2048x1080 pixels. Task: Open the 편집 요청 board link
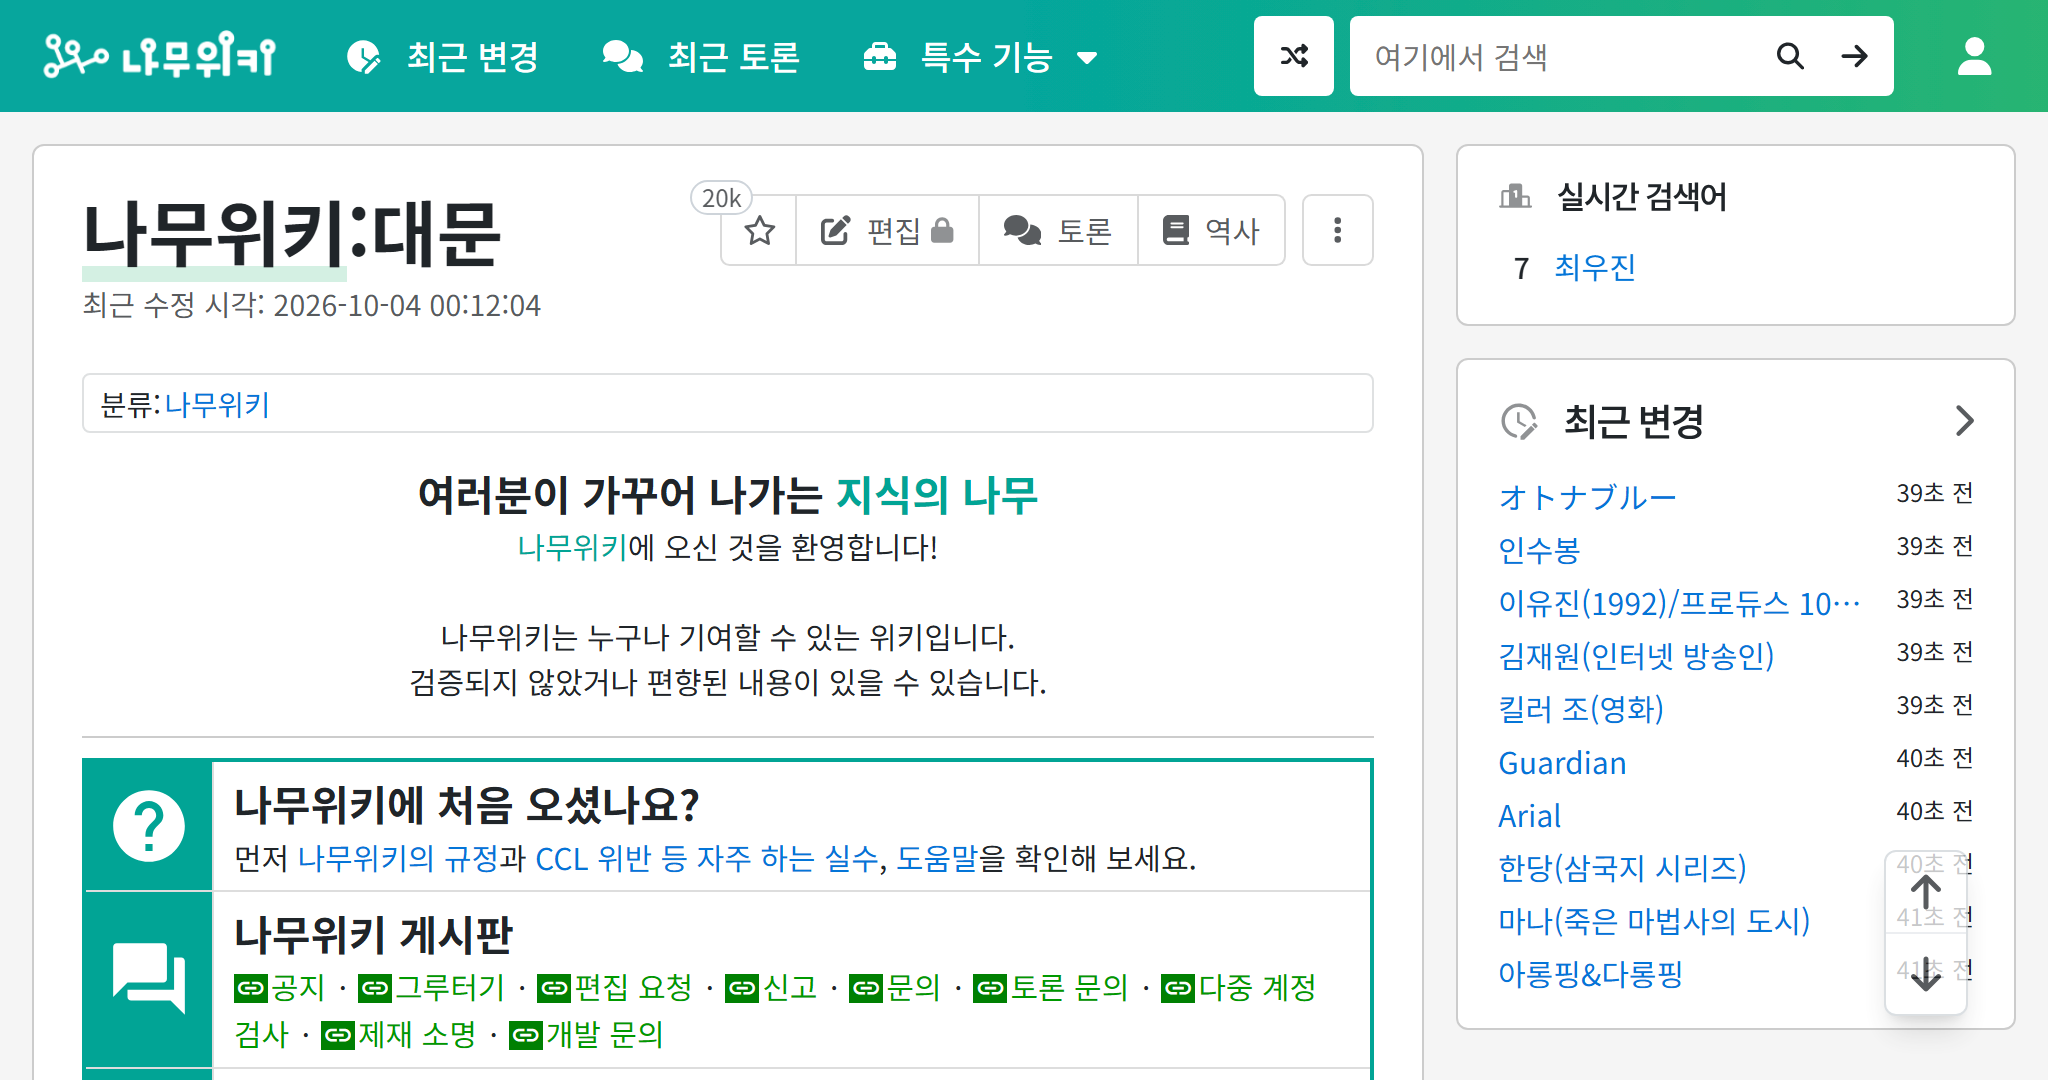[615, 988]
